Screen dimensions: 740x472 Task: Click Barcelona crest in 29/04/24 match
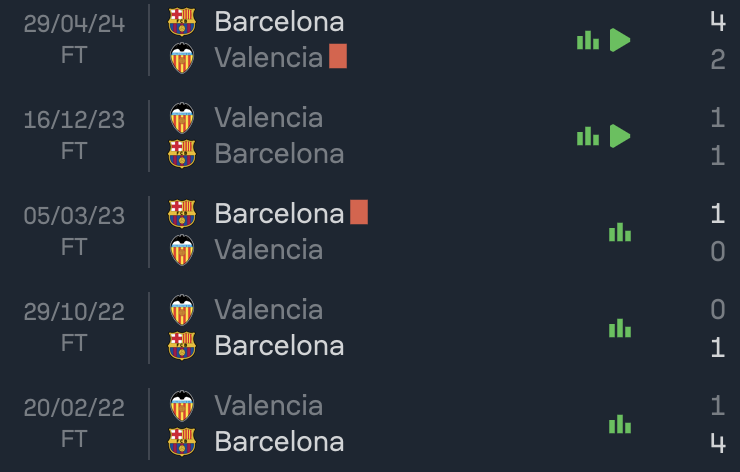tap(182, 22)
